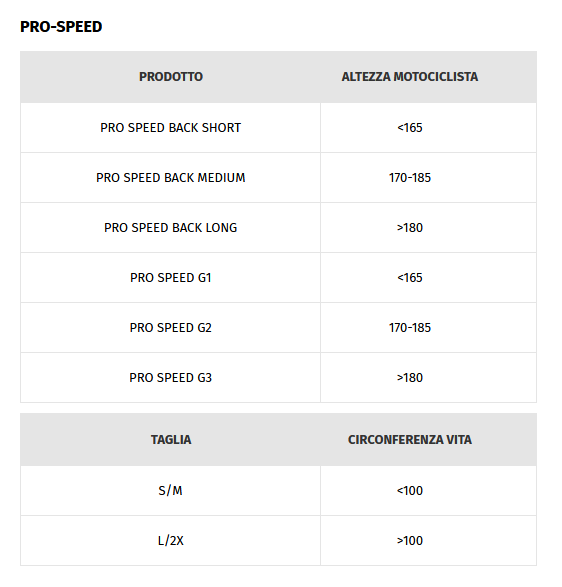
Task: Click the 170-185 height for BACK MEDIUM
Action: click(410, 177)
